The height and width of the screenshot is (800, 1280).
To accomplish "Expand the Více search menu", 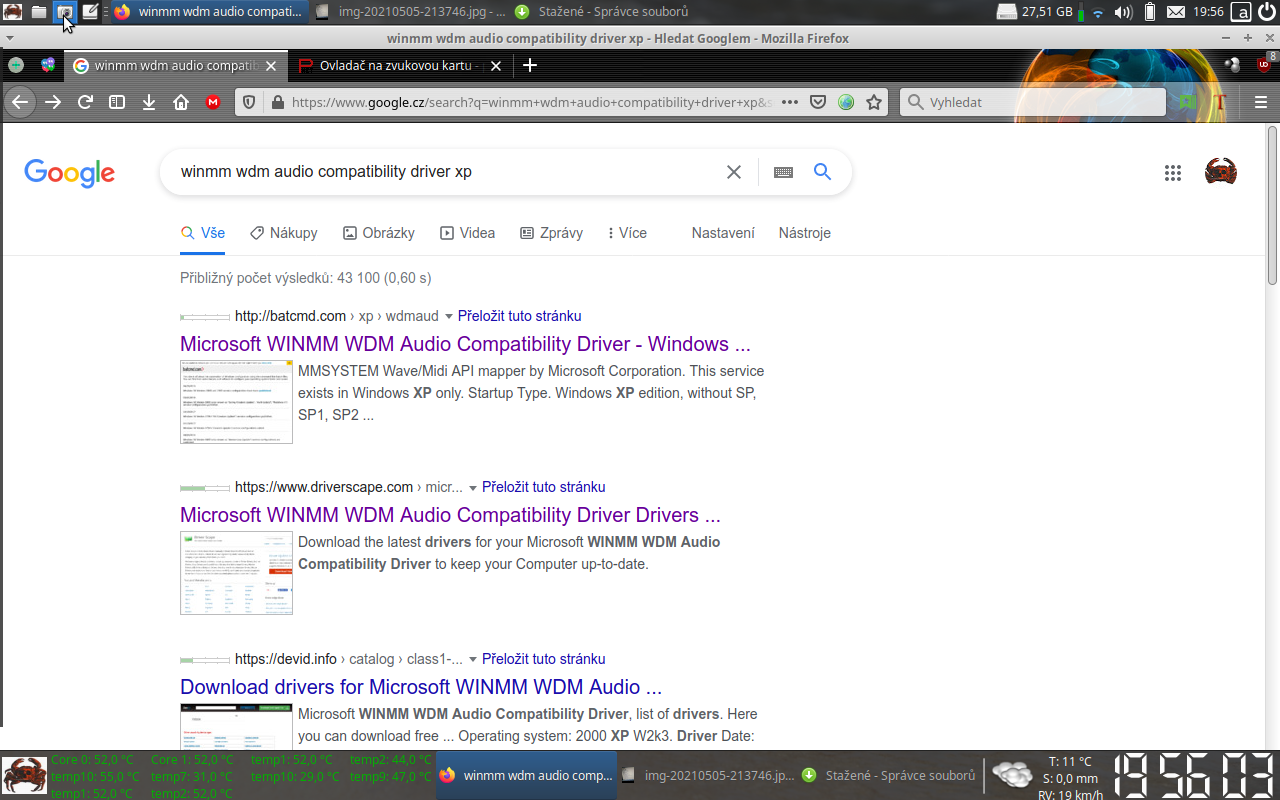I will [627, 233].
